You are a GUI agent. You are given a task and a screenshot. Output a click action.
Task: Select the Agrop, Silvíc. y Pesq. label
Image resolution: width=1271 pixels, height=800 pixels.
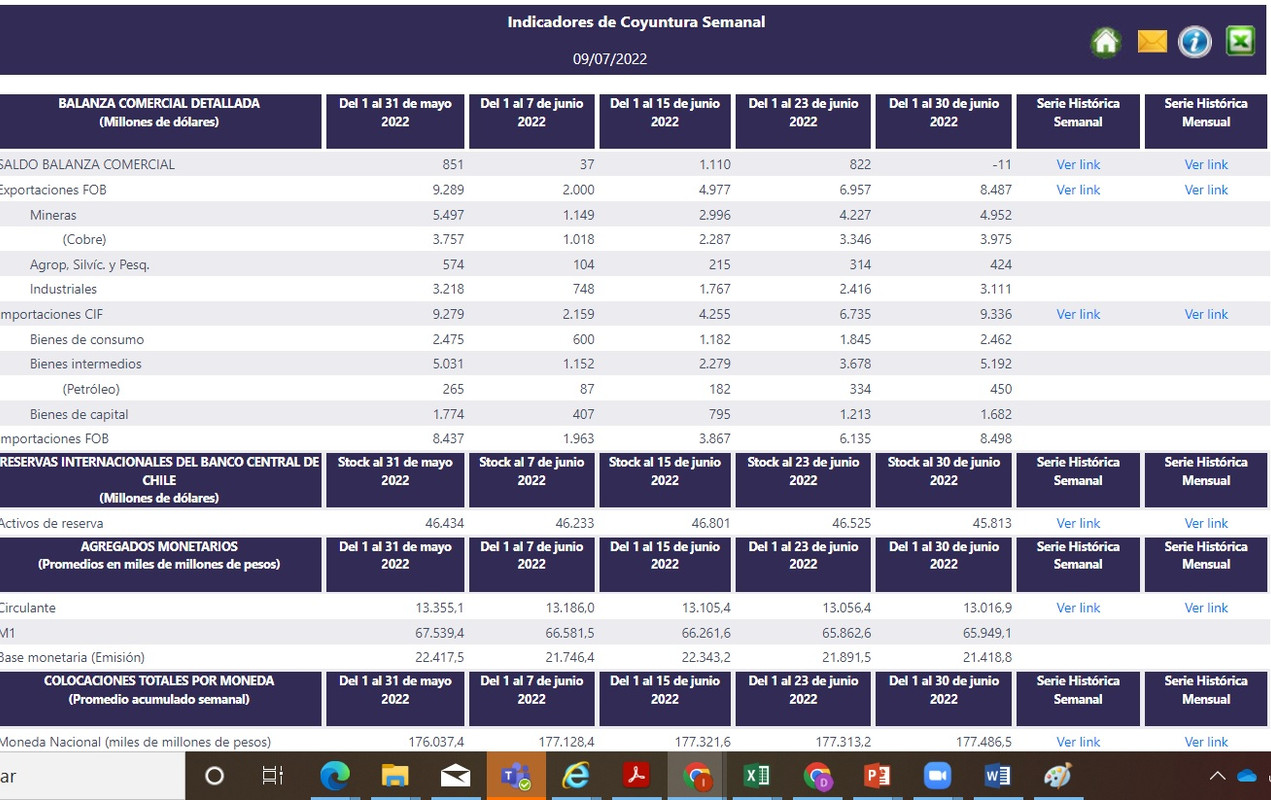tap(90, 265)
